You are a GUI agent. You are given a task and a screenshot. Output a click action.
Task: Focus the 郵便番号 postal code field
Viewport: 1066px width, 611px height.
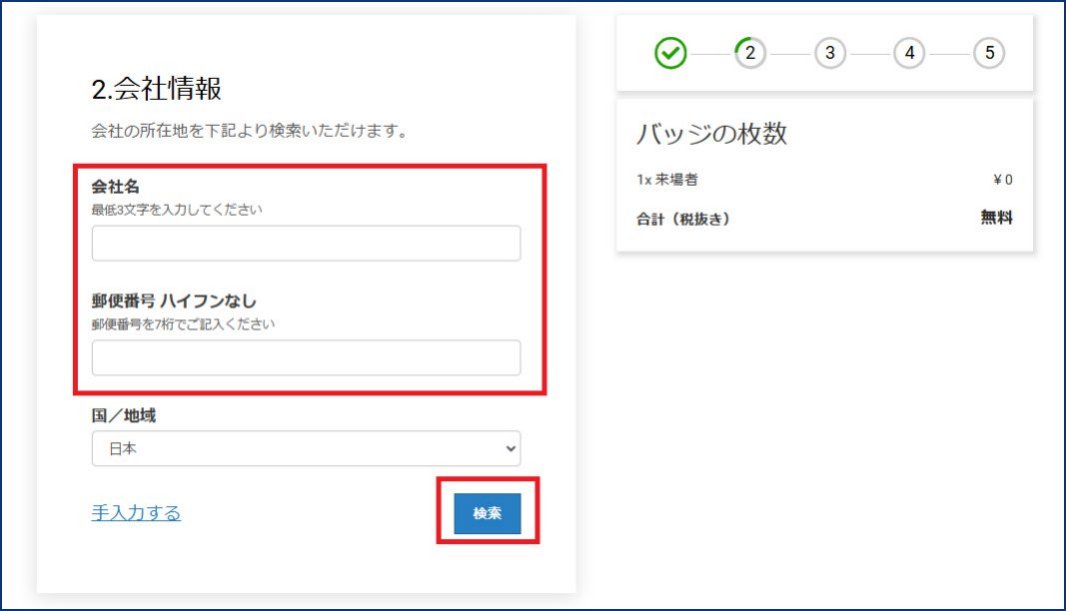click(x=305, y=357)
